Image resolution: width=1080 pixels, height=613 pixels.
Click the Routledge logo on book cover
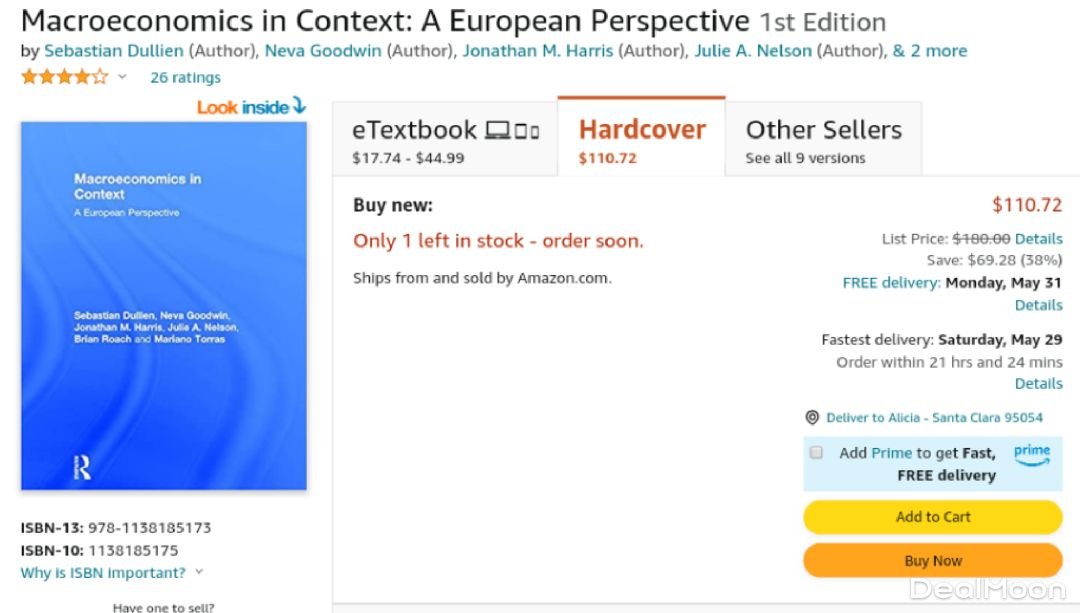click(x=83, y=467)
